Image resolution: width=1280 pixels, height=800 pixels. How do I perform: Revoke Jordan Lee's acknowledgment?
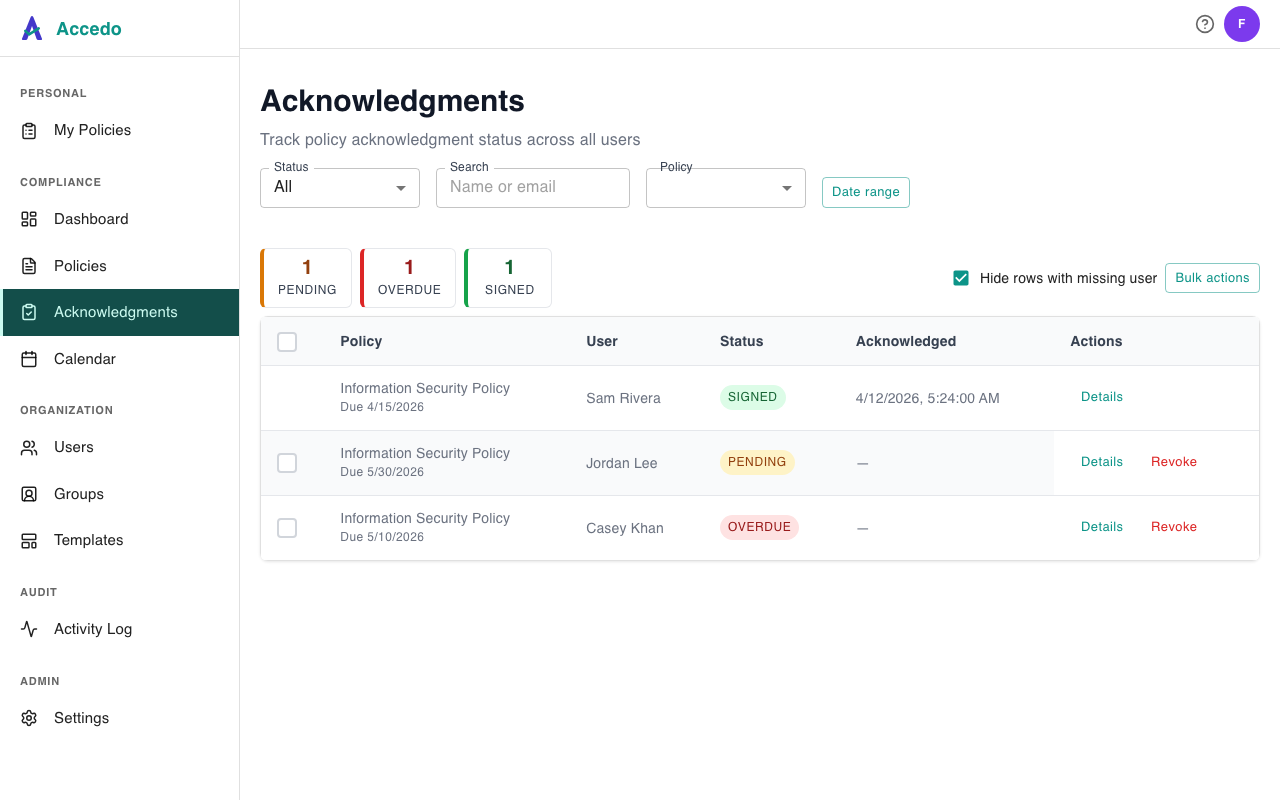(1174, 462)
